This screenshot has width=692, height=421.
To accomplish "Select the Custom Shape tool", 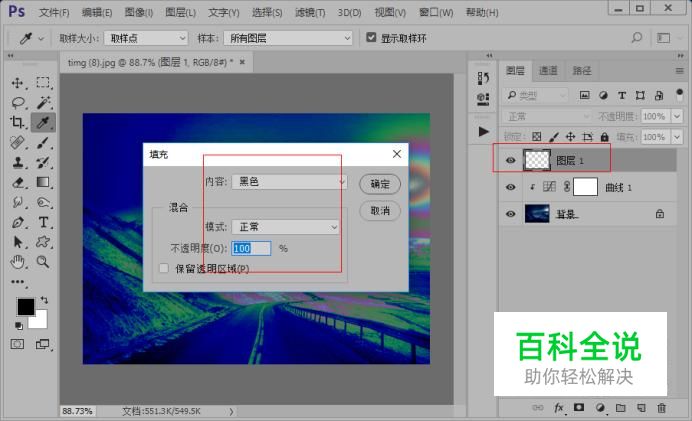I will coord(43,242).
